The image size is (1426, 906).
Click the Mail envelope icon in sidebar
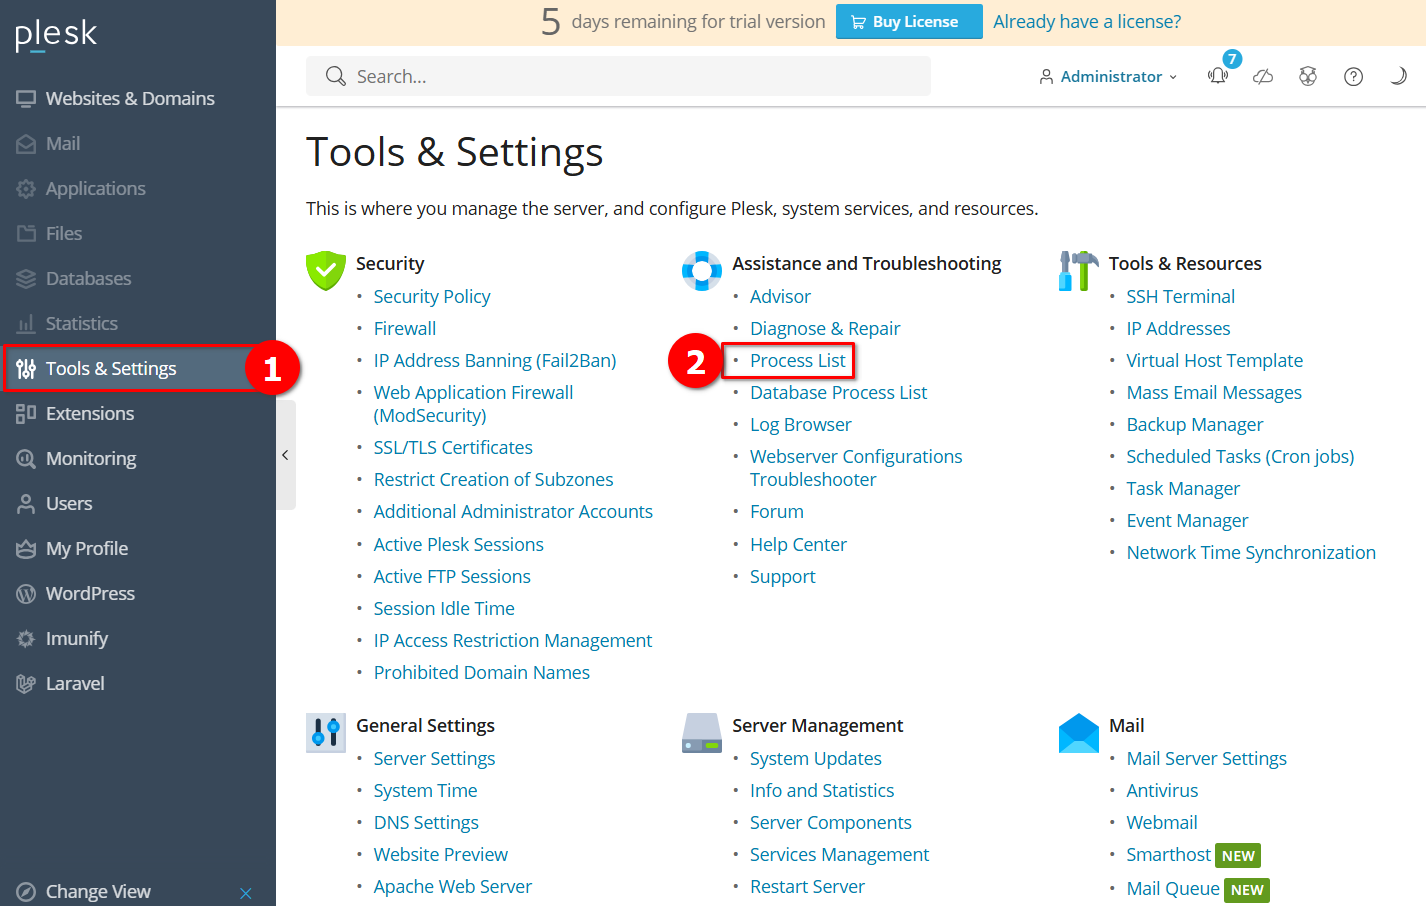pos(26,144)
